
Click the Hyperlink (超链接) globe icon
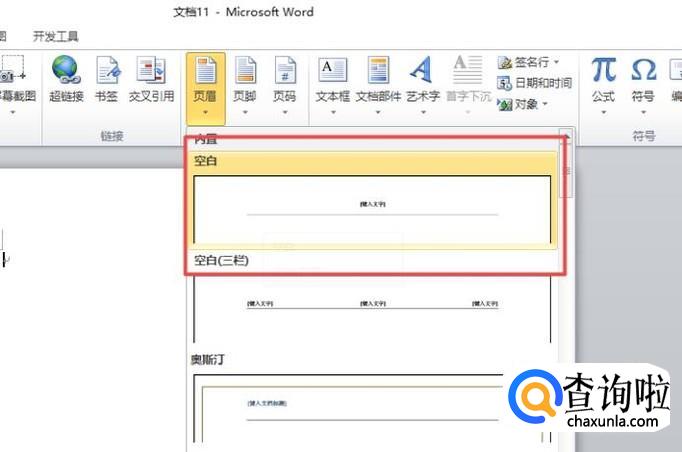(66, 69)
